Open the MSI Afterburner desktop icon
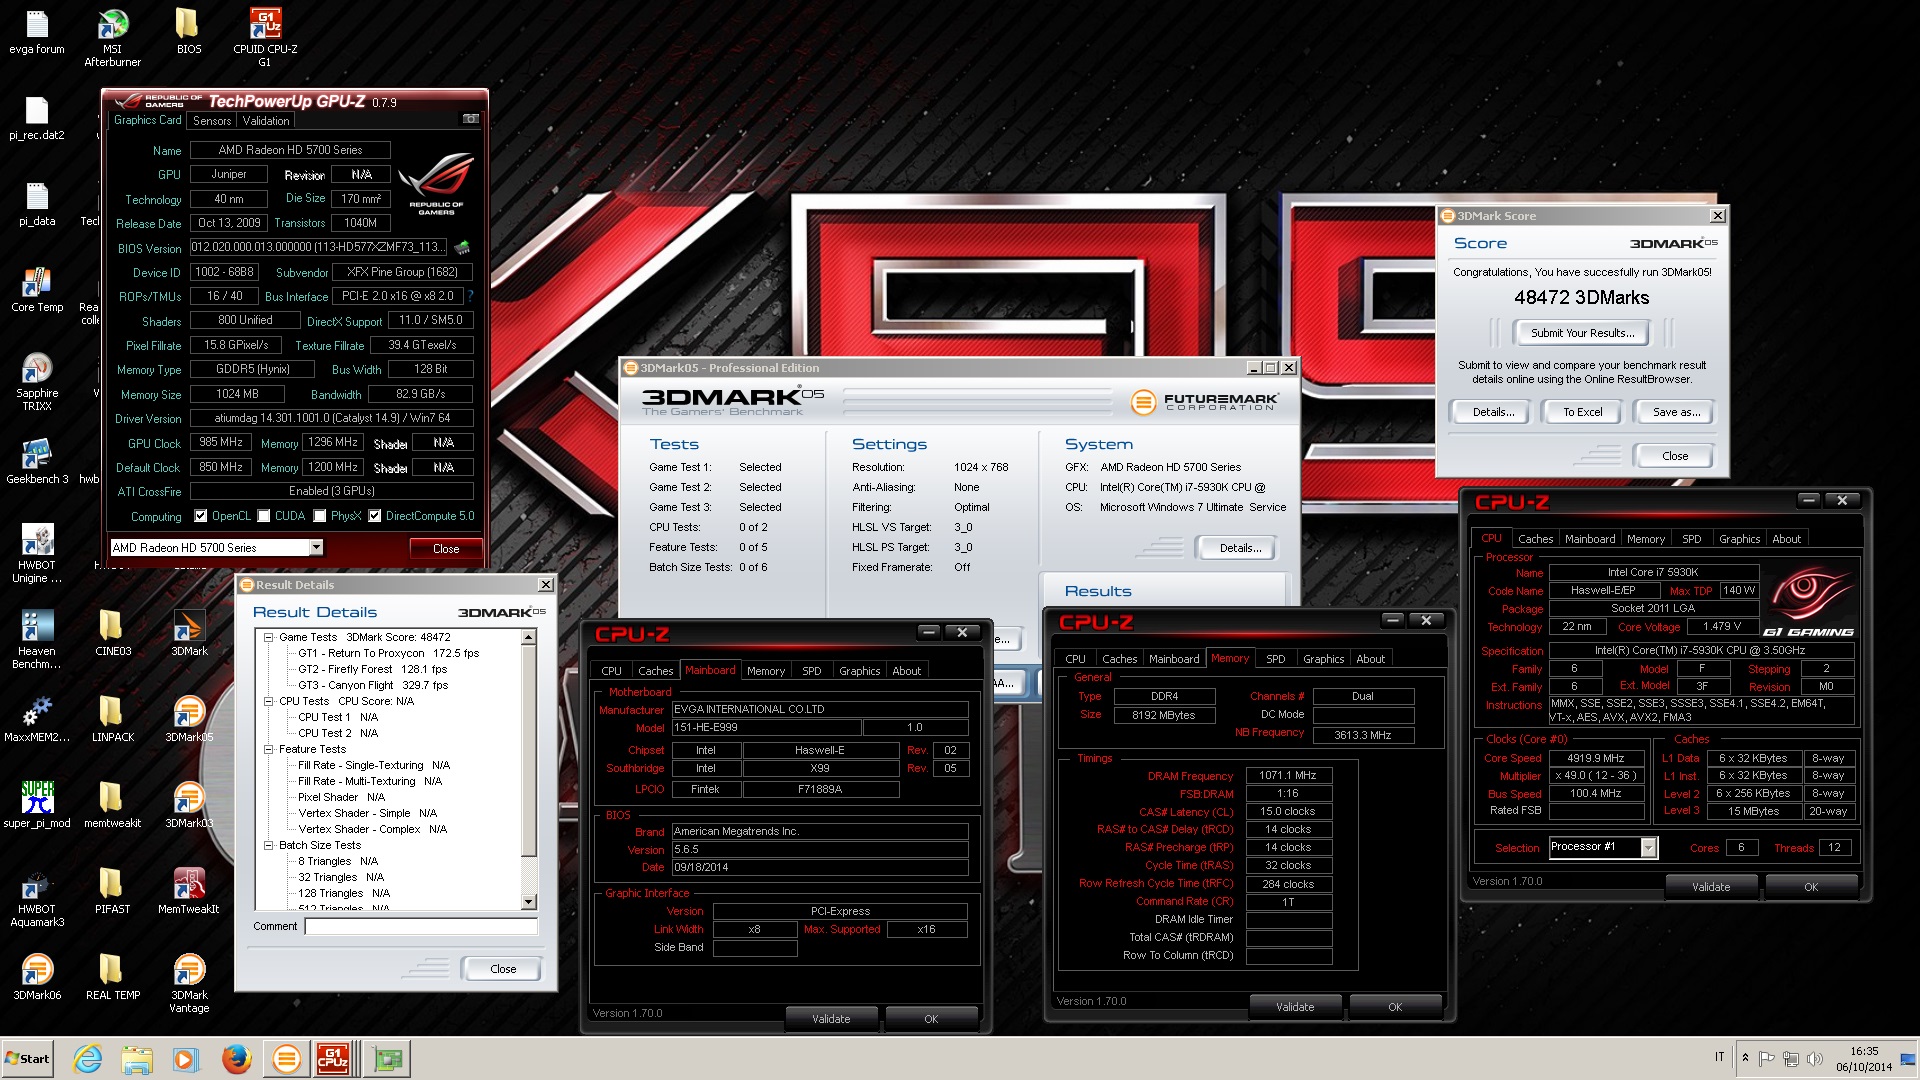The width and height of the screenshot is (1920, 1080). pos(112,38)
